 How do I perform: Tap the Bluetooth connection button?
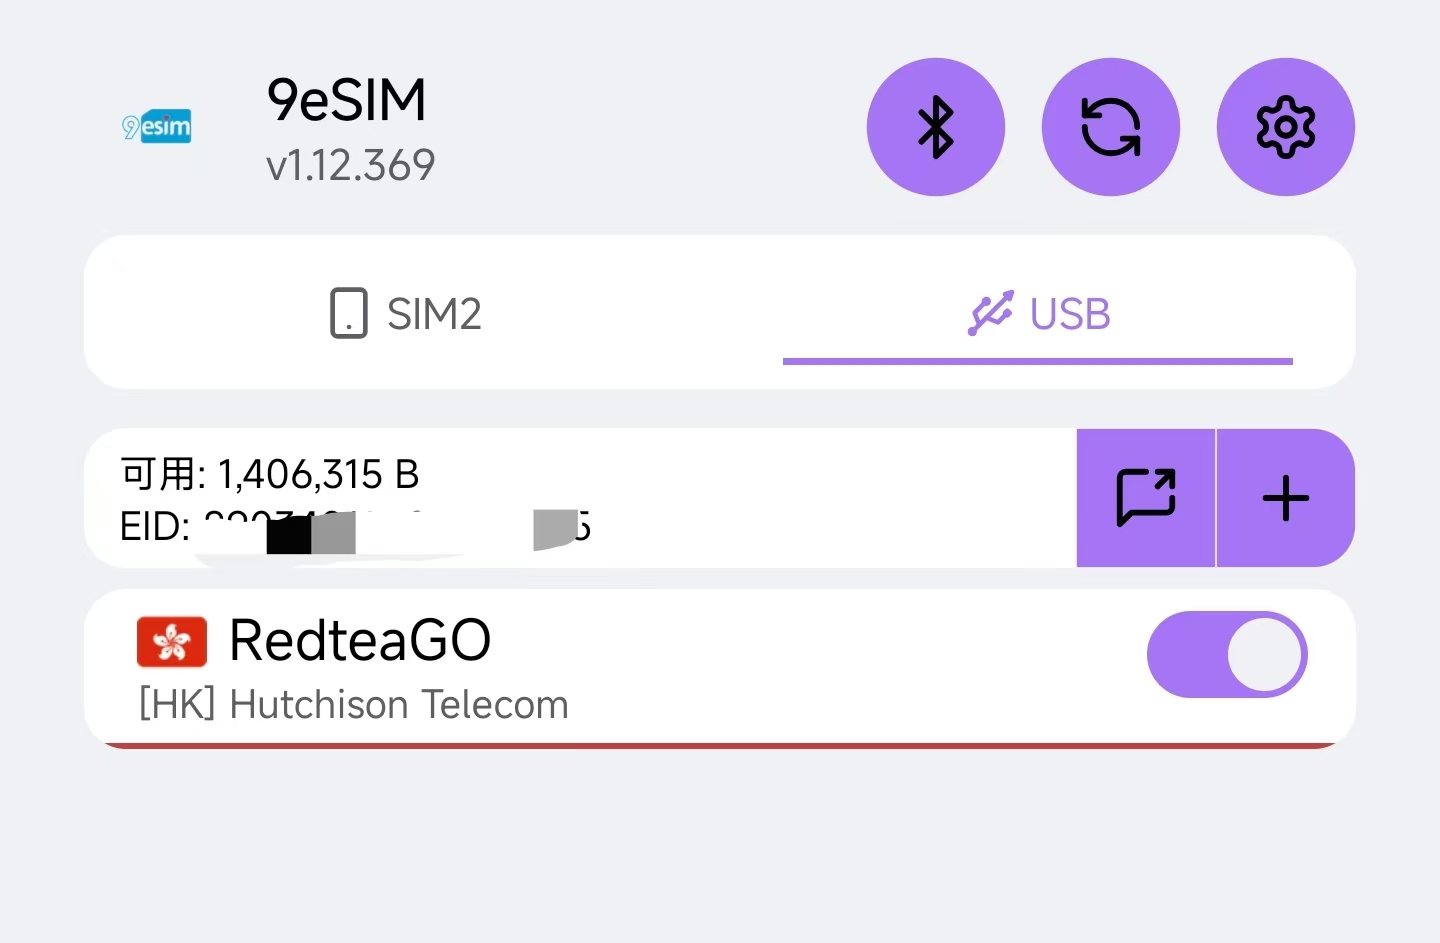click(935, 127)
